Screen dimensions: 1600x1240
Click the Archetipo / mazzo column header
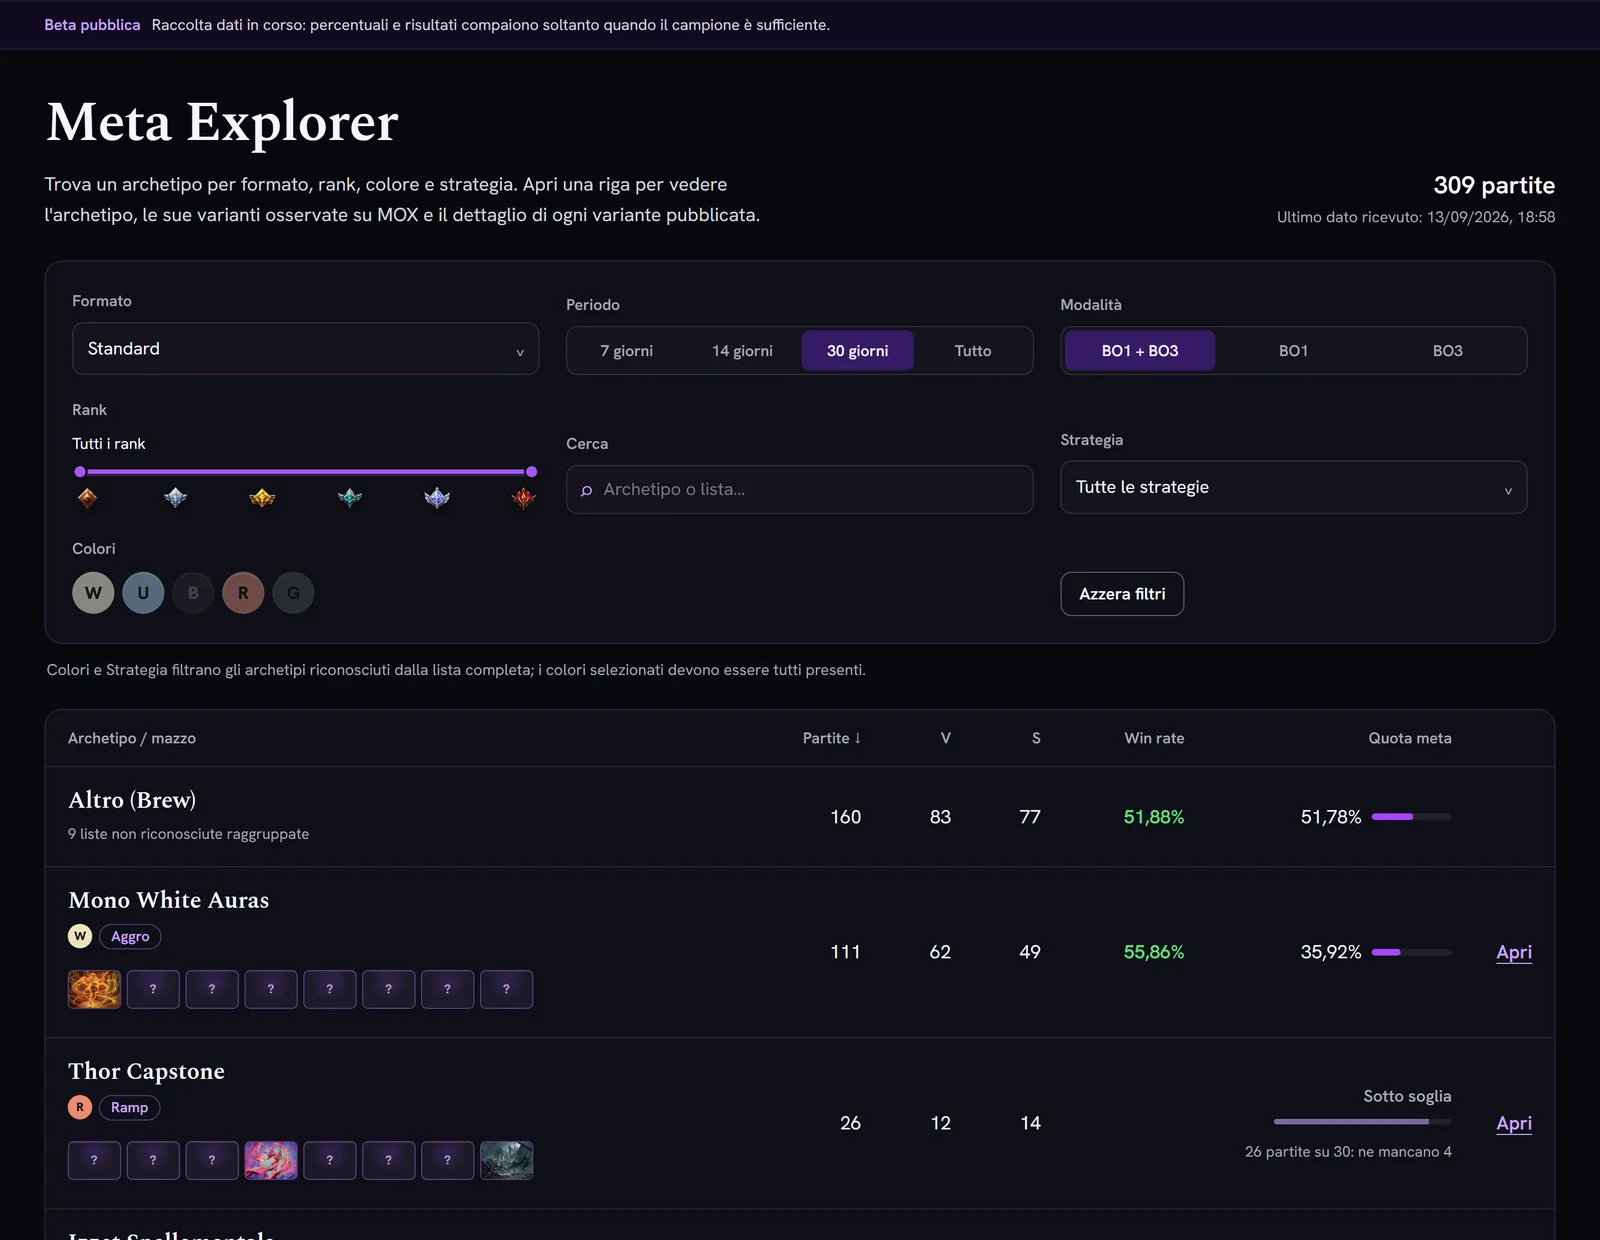pyautogui.click(x=132, y=738)
